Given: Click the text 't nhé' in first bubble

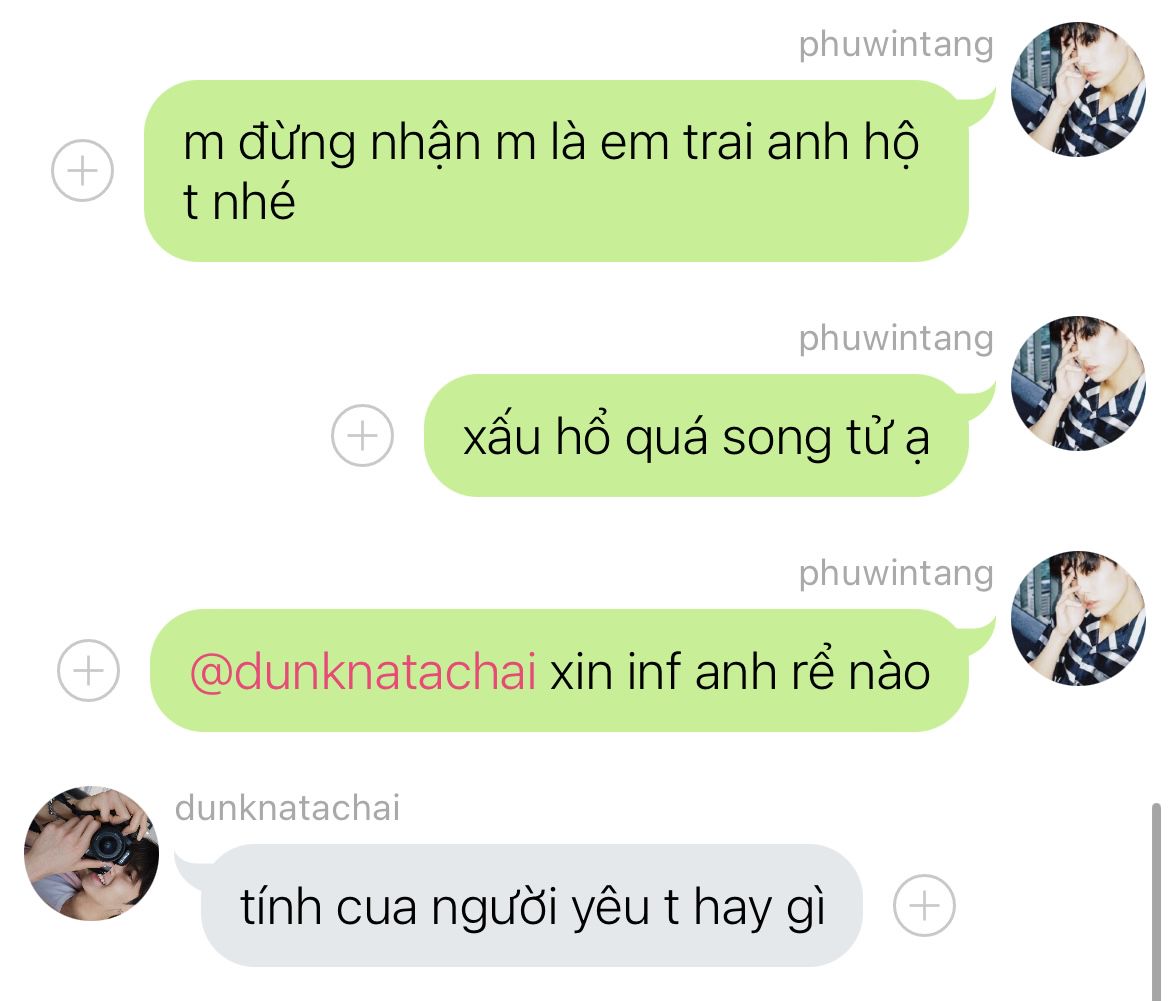Looking at the screenshot, I should pyautogui.click(x=239, y=201).
